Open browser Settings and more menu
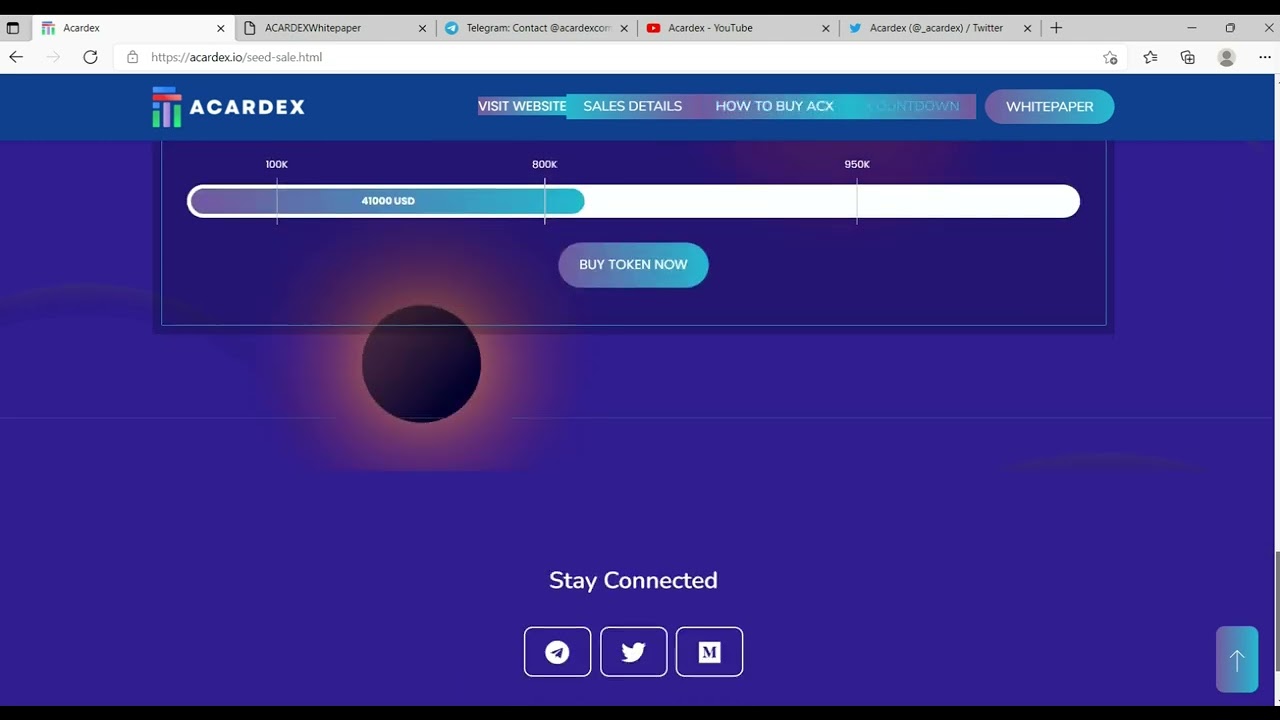The image size is (1280, 720). pyautogui.click(x=1265, y=57)
